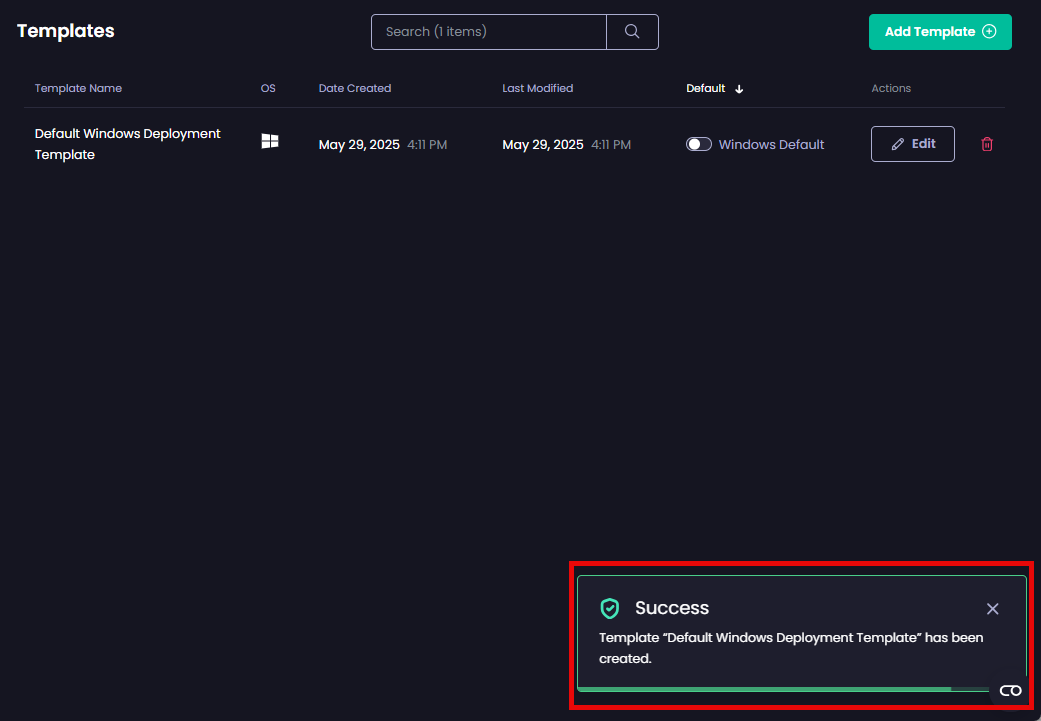The width and height of the screenshot is (1041, 721).
Task: Click the green notification progress bar
Action: [x=764, y=689]
